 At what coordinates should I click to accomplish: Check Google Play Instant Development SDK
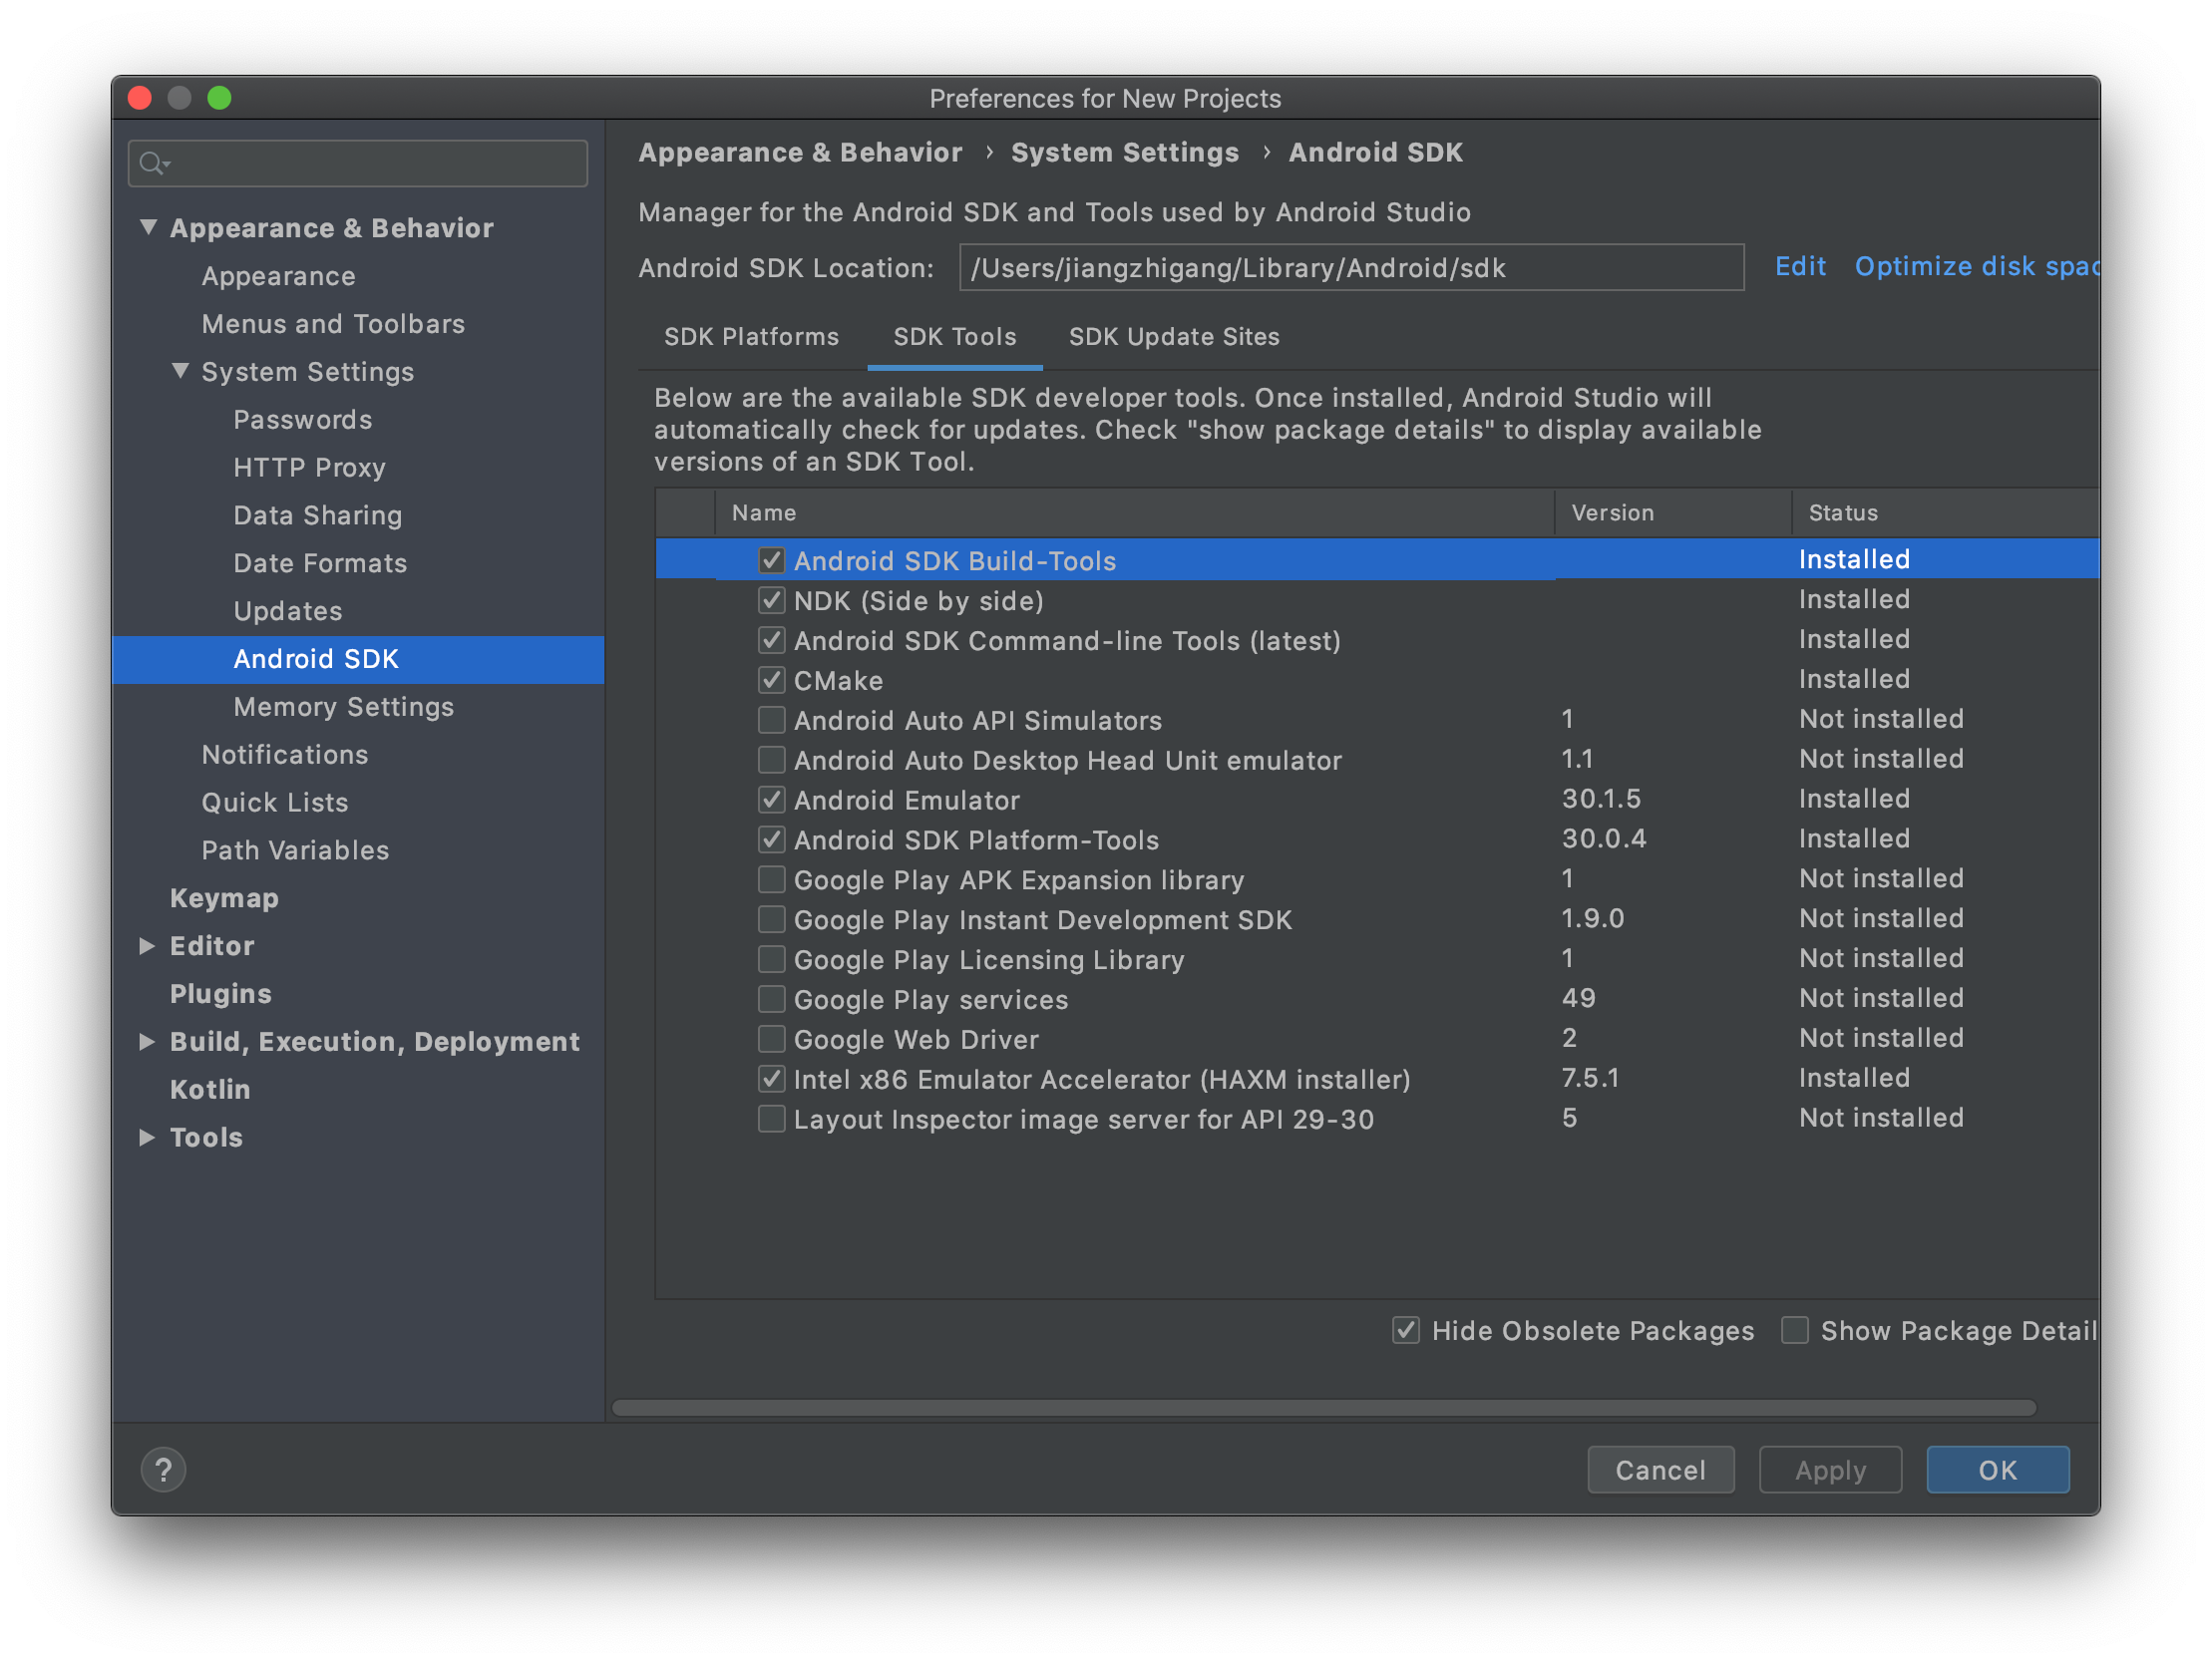click(771, 920)
